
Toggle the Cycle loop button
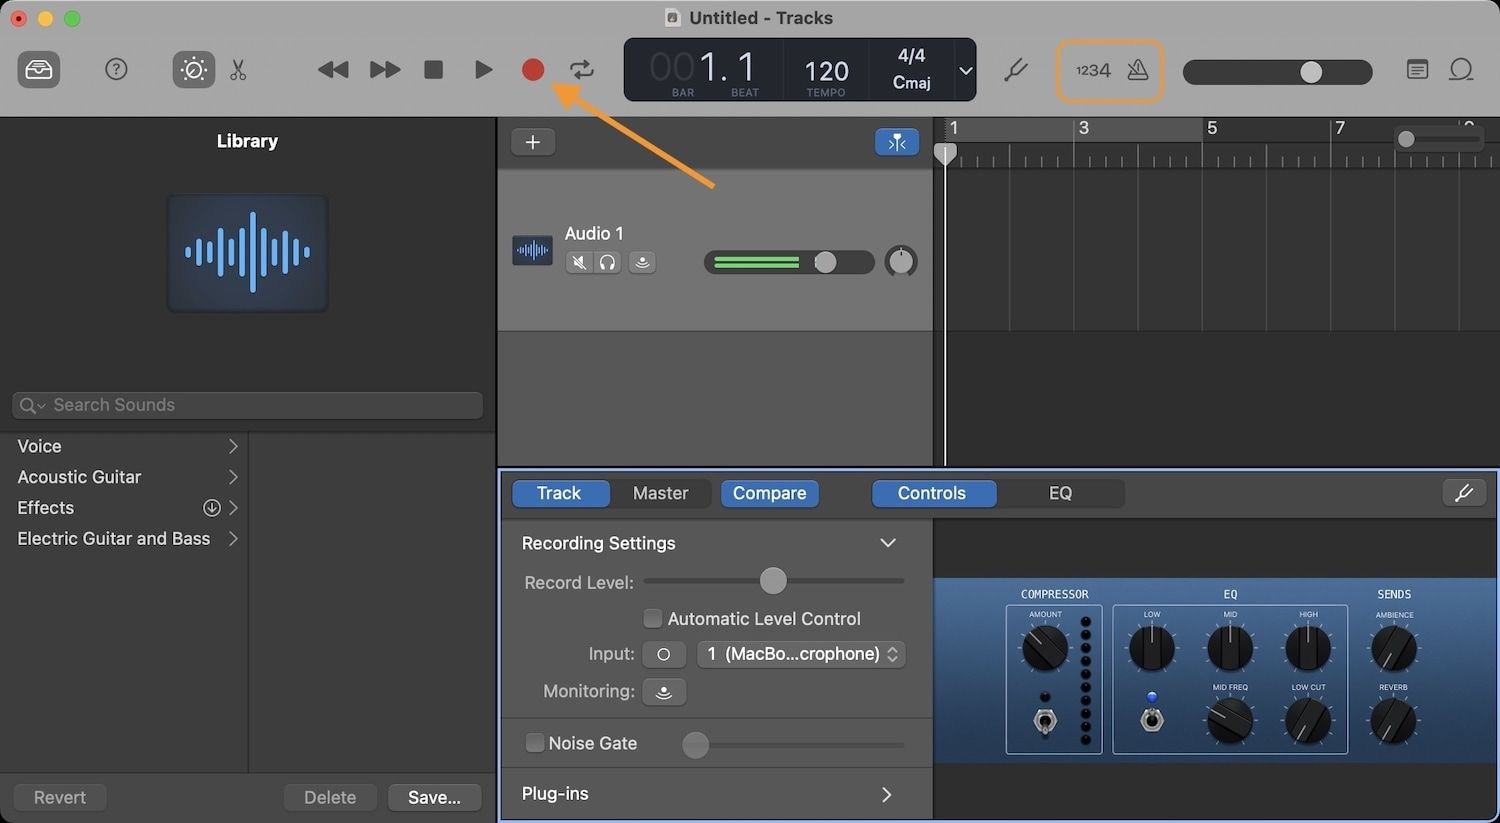pos(582,70)
